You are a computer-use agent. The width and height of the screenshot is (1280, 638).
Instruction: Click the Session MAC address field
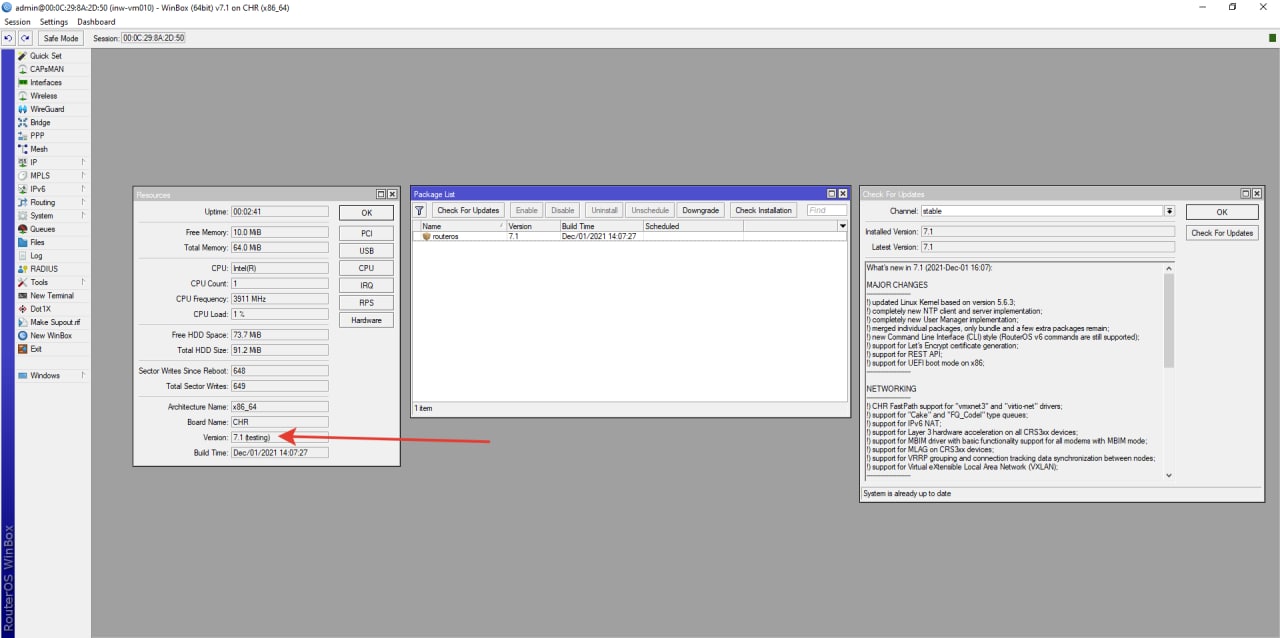click(154, 38)
